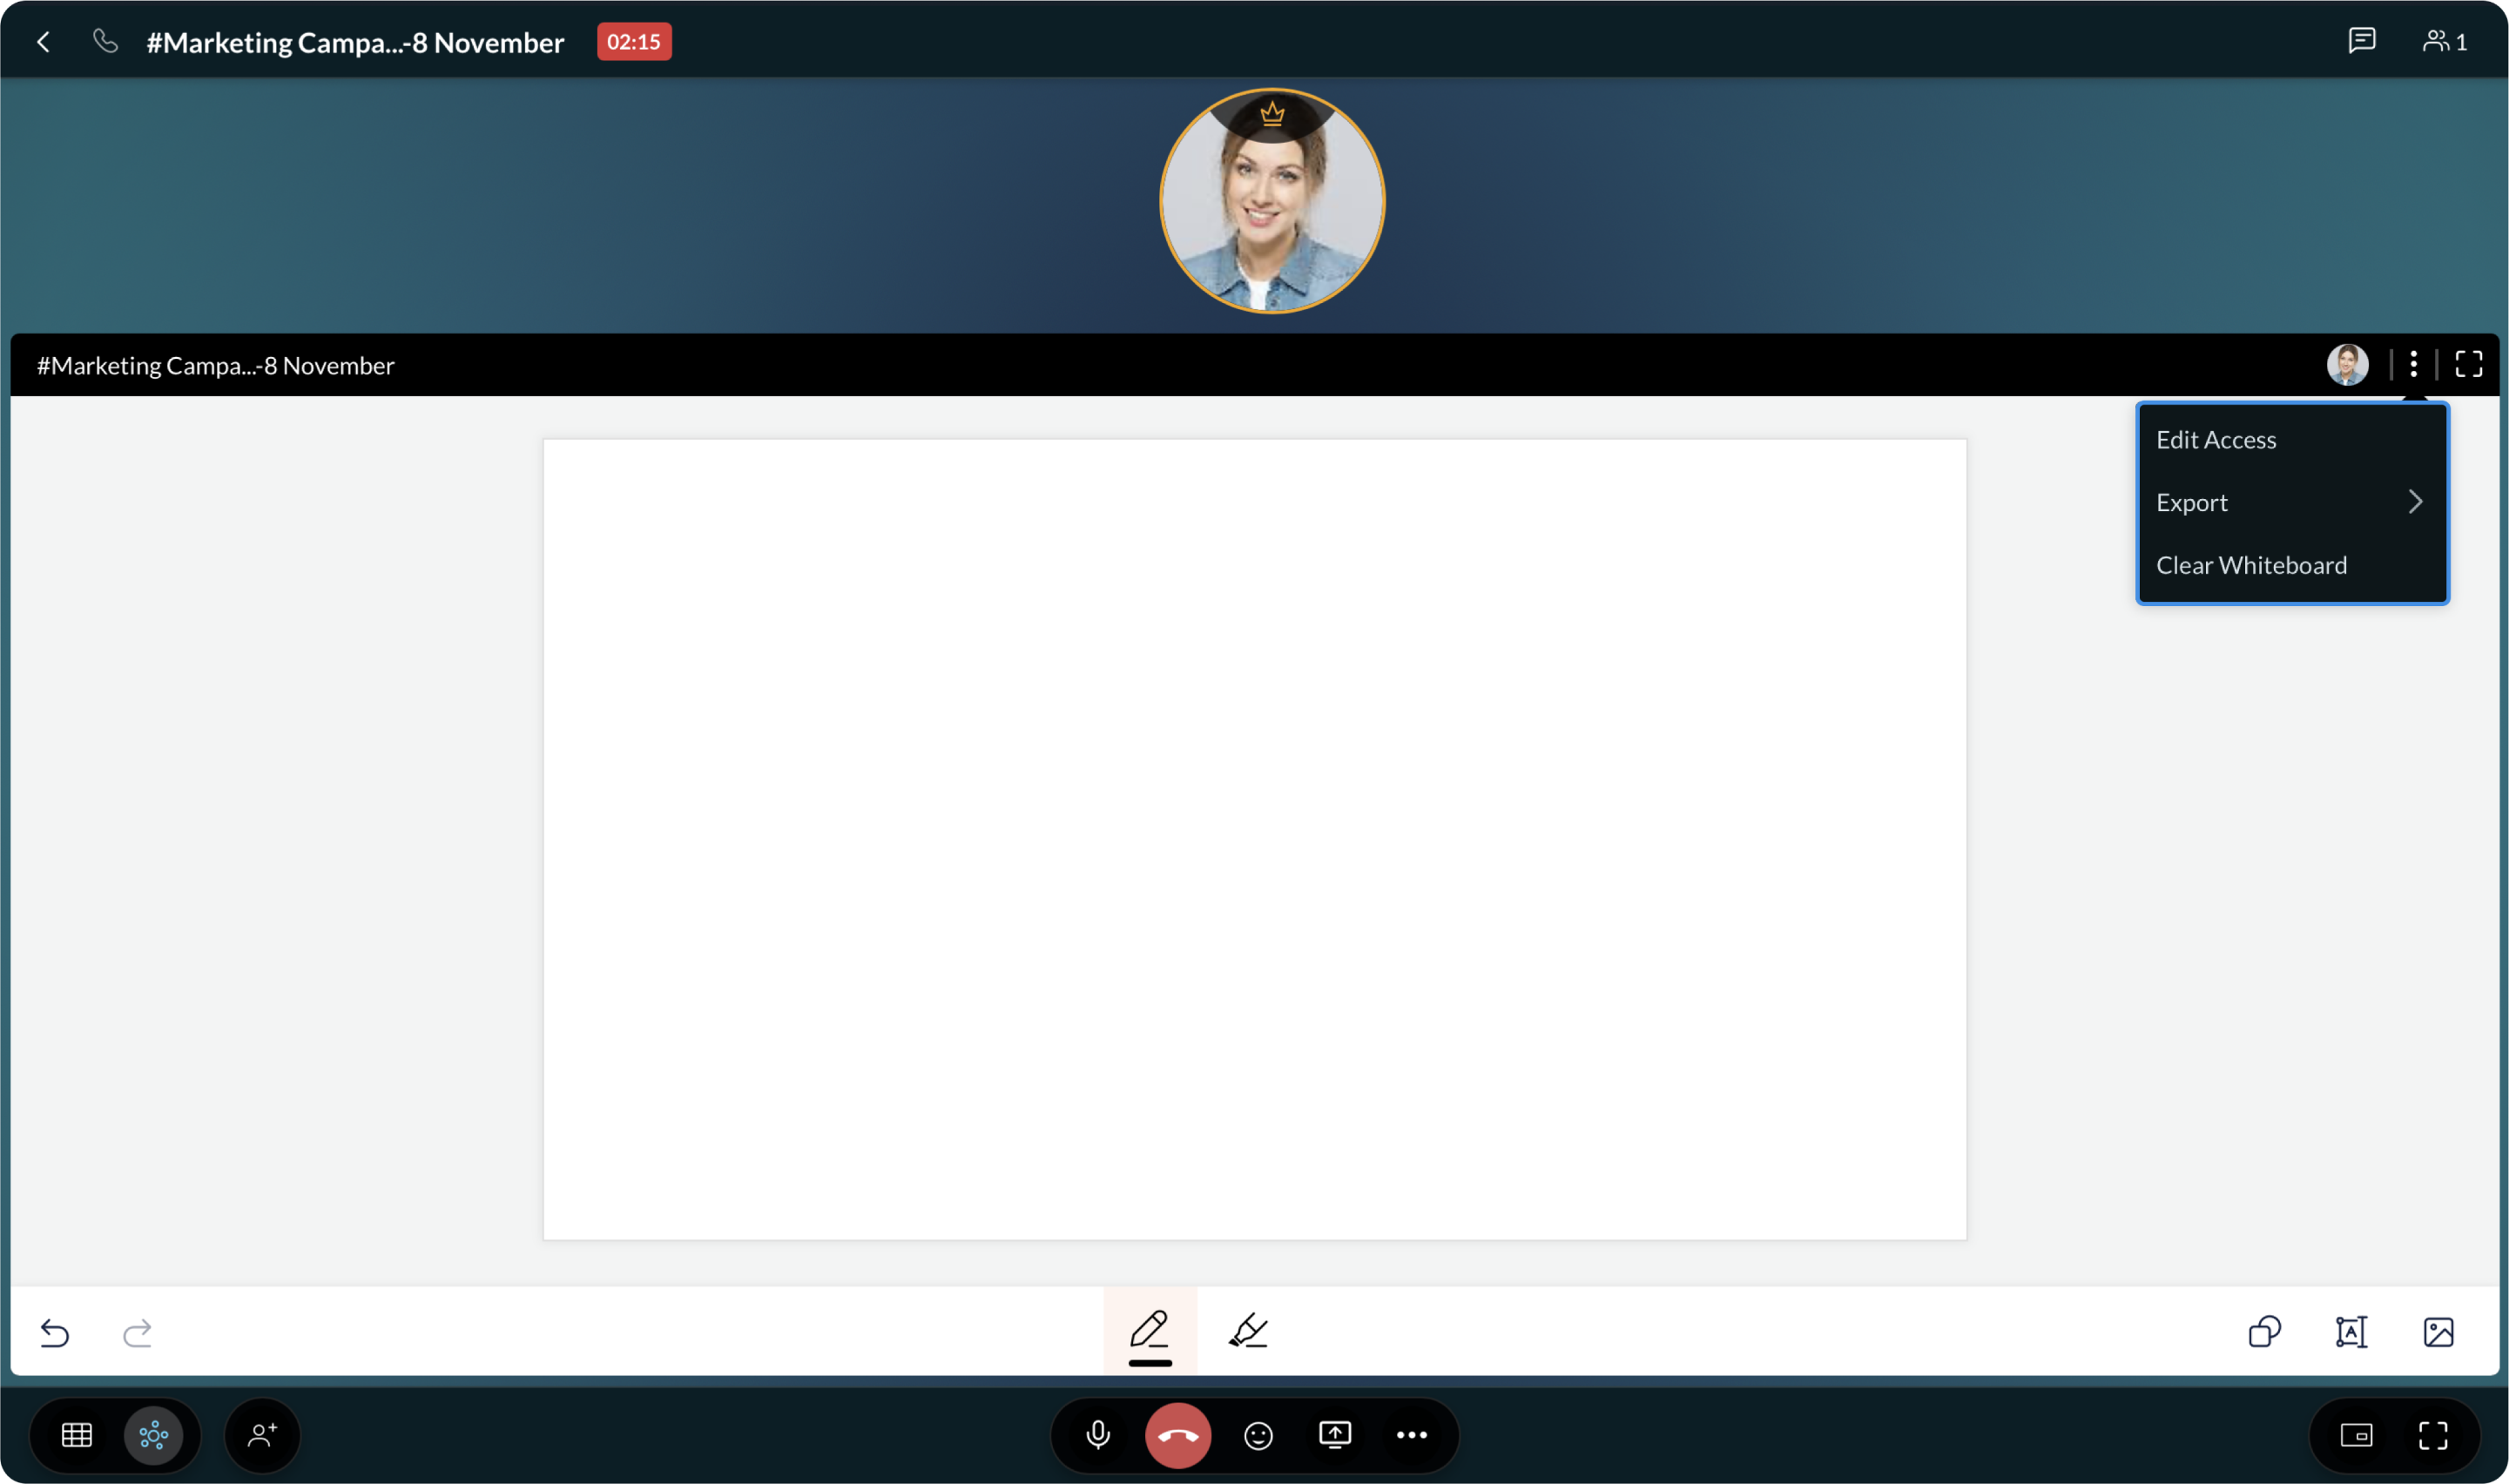Open emoji reactions
Screen dimensions: 2509x1484
(x=1257, y=1435)
